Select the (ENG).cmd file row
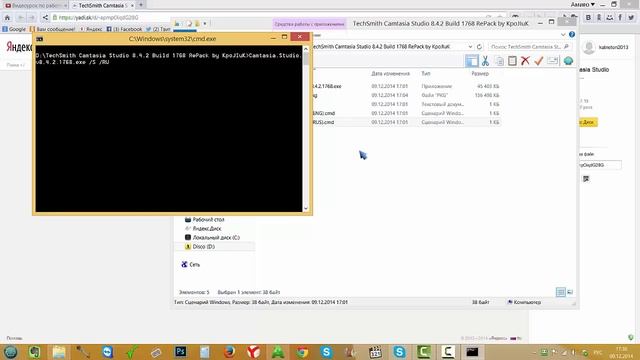Screen dimensions: 640x360 click(406, 113)
